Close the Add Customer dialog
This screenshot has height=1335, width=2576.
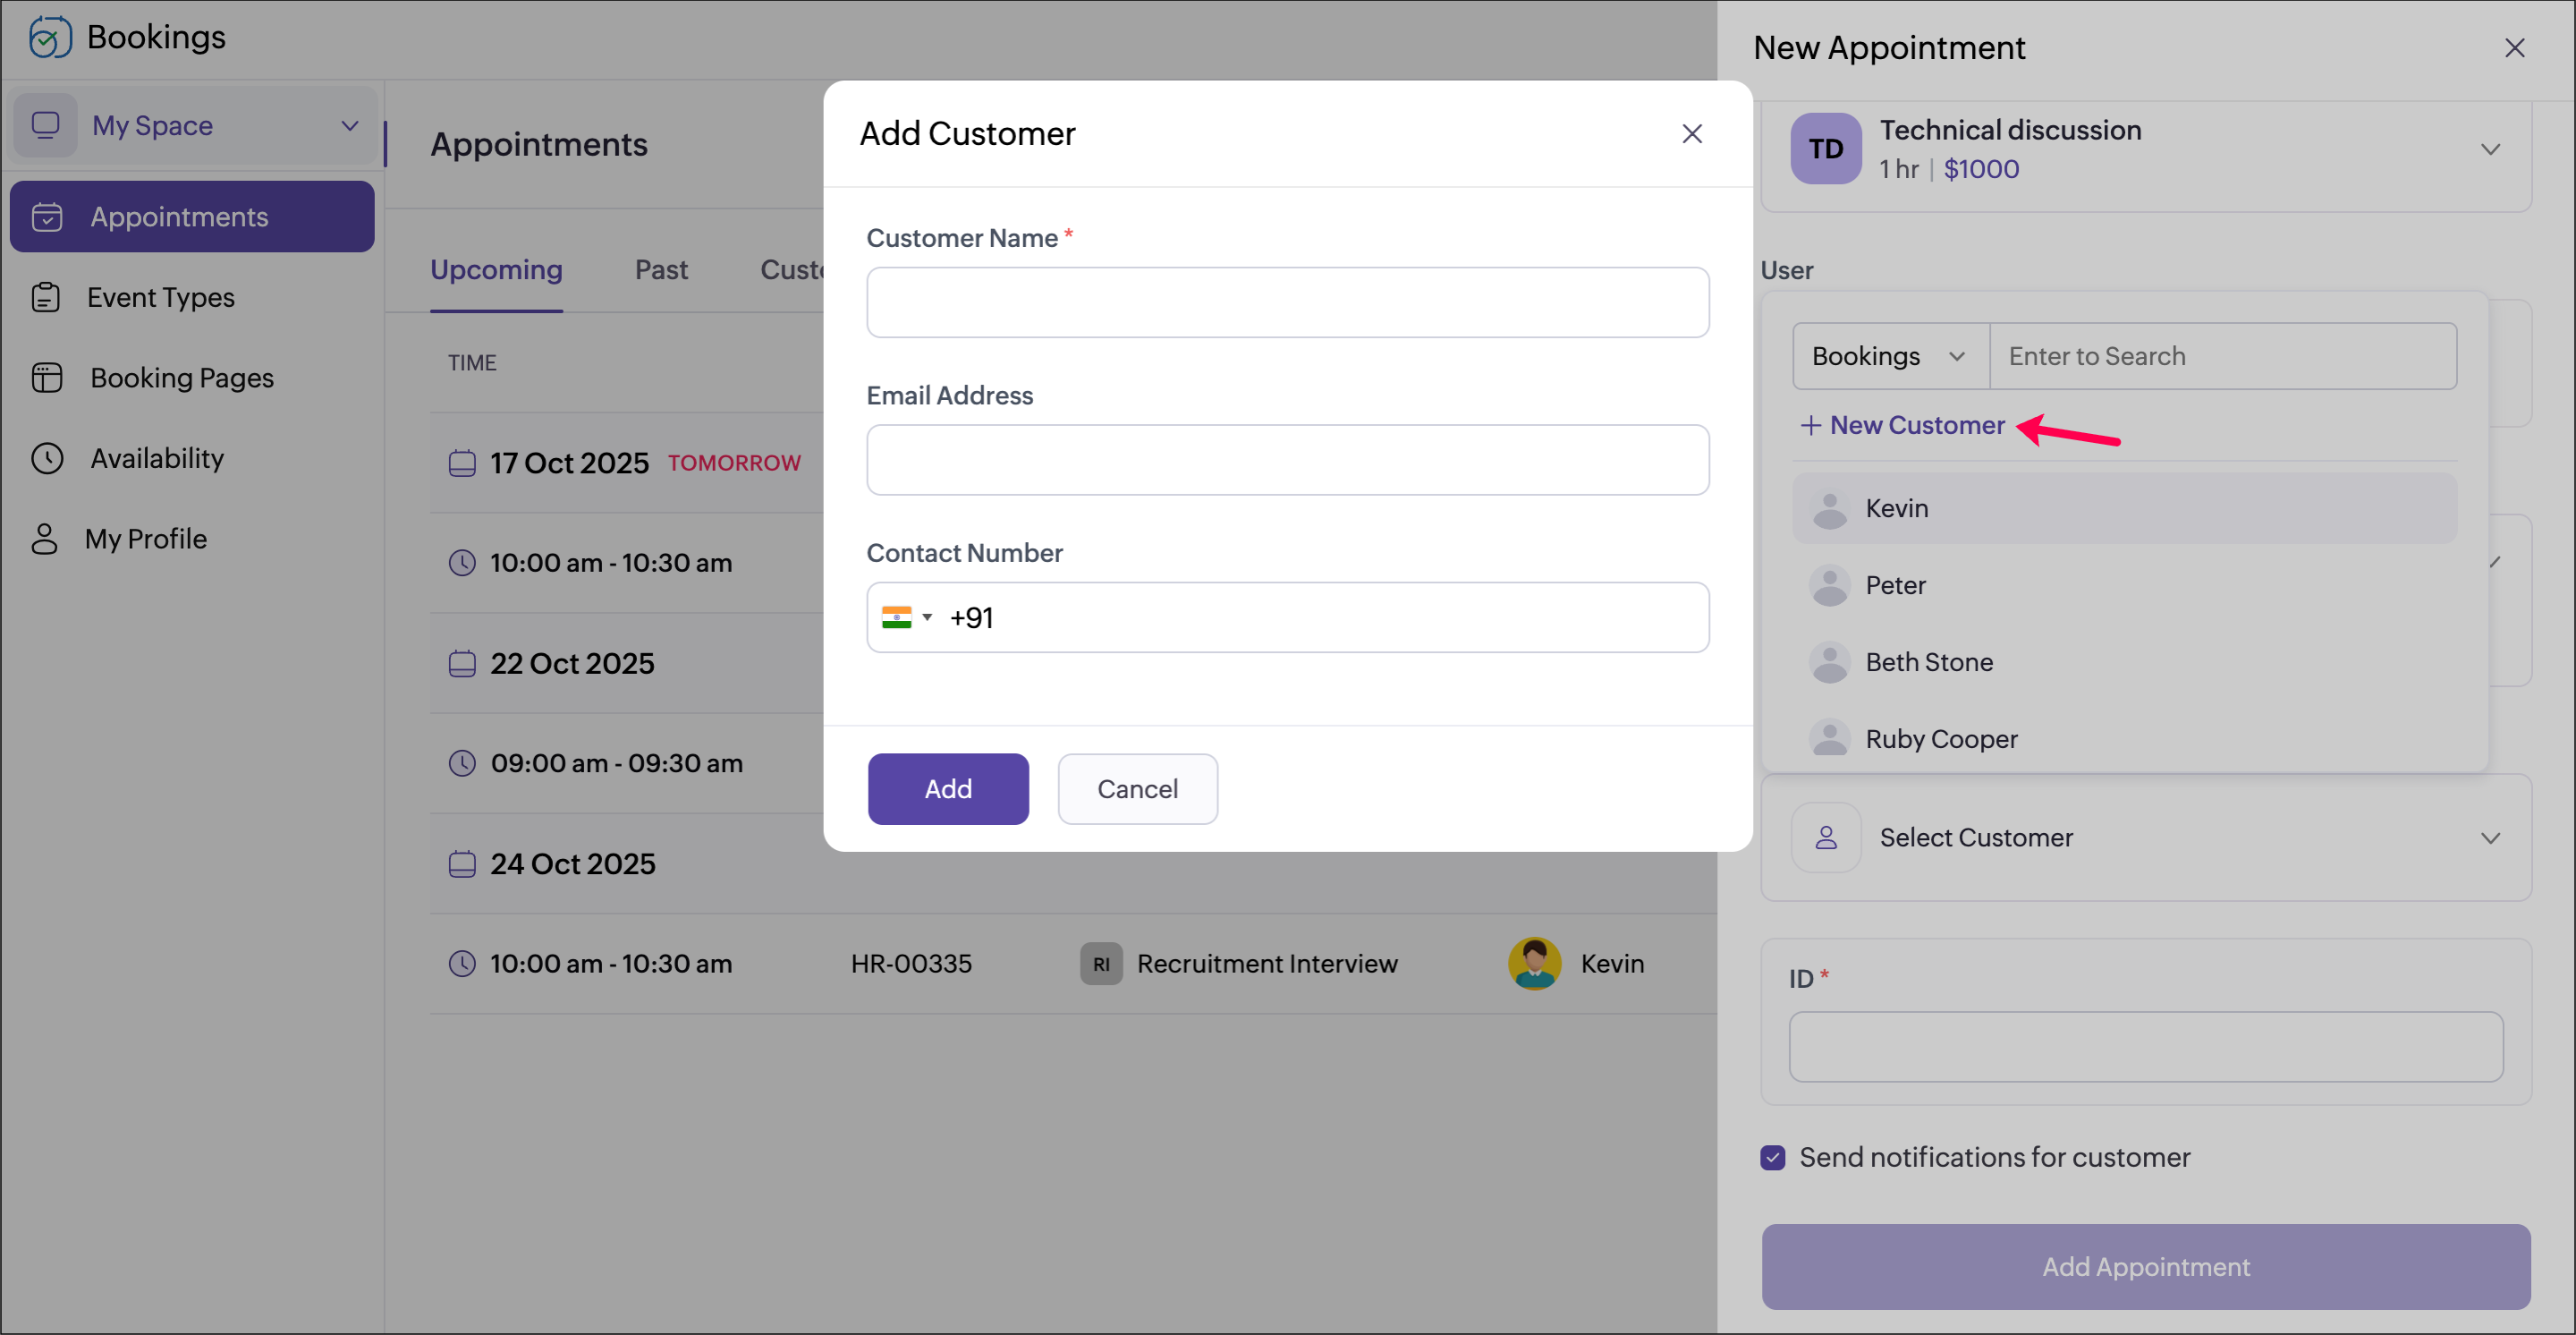pos(1691,134)
